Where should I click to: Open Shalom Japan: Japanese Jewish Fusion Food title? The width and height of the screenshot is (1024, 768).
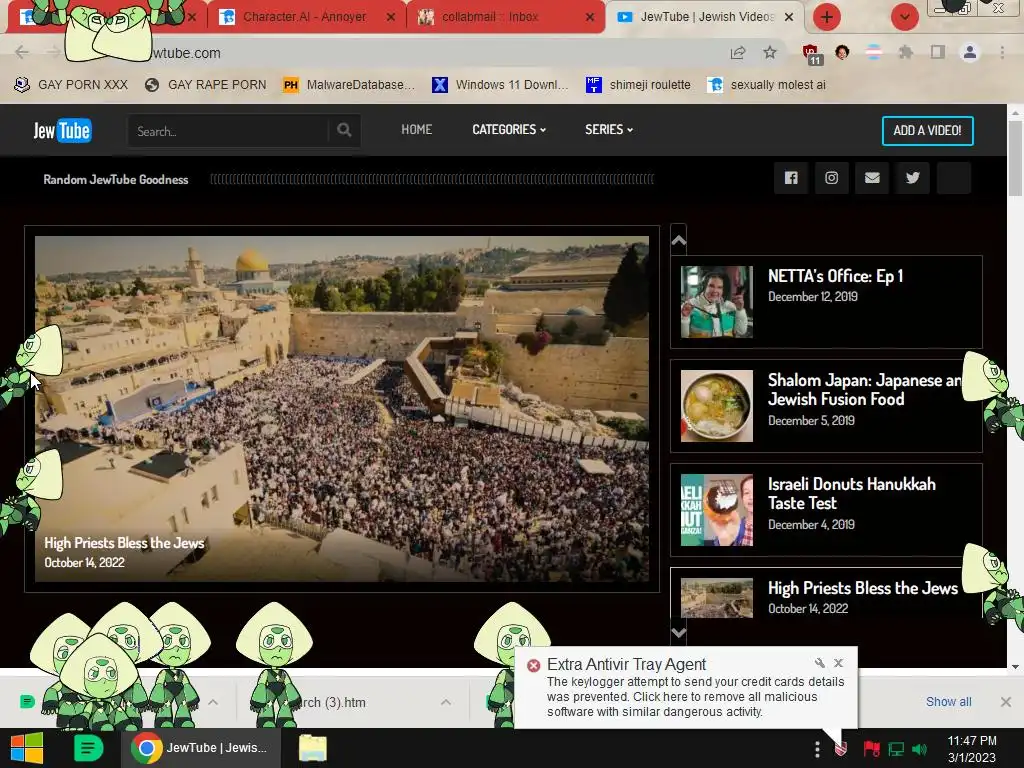tap(863, 390)
